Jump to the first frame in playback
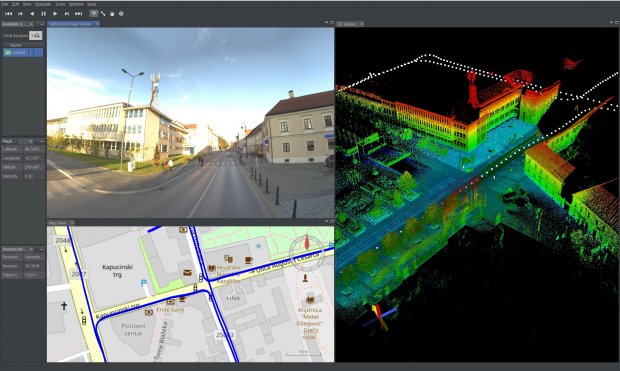620x371 pixels. [x=8, y=14]
